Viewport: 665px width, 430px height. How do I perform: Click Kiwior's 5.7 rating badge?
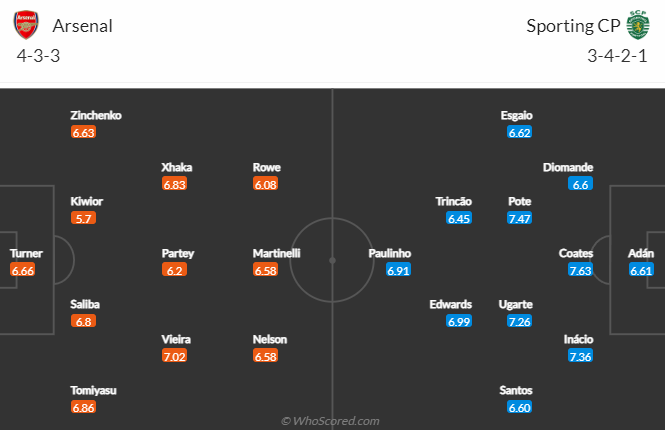83,218
